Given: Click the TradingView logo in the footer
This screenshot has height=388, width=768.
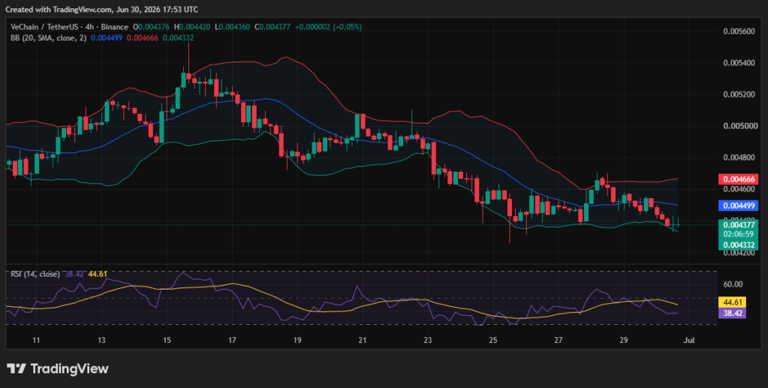Looking at the screenshot, I should 57,369.
